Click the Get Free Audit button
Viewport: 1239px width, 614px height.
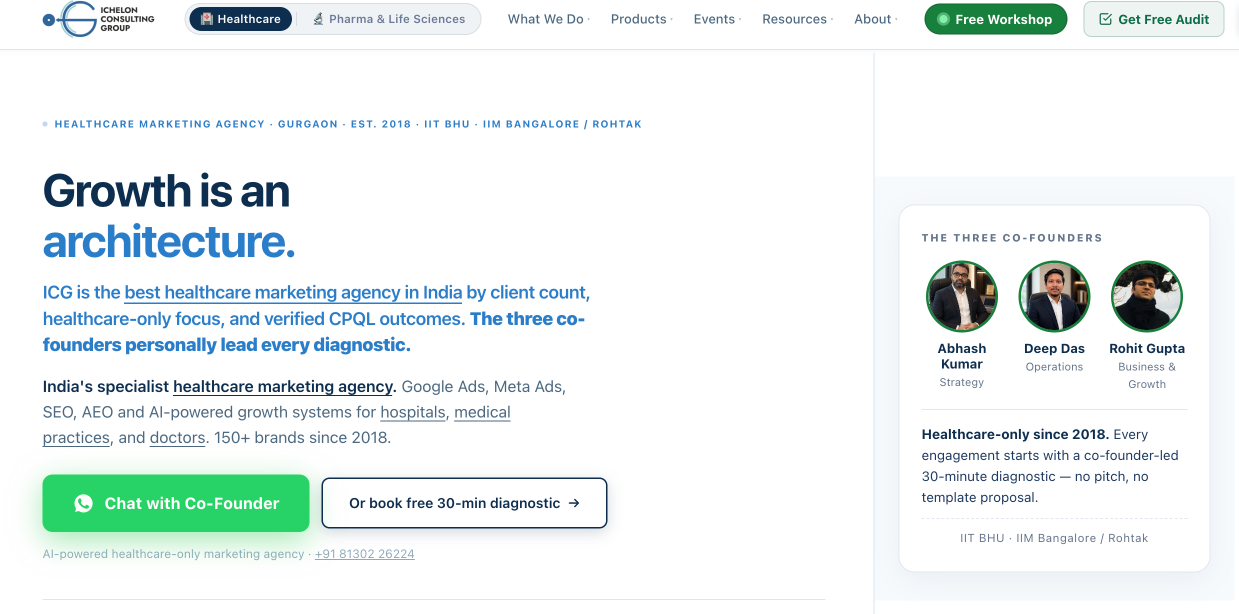click(x=1153, y=19)
